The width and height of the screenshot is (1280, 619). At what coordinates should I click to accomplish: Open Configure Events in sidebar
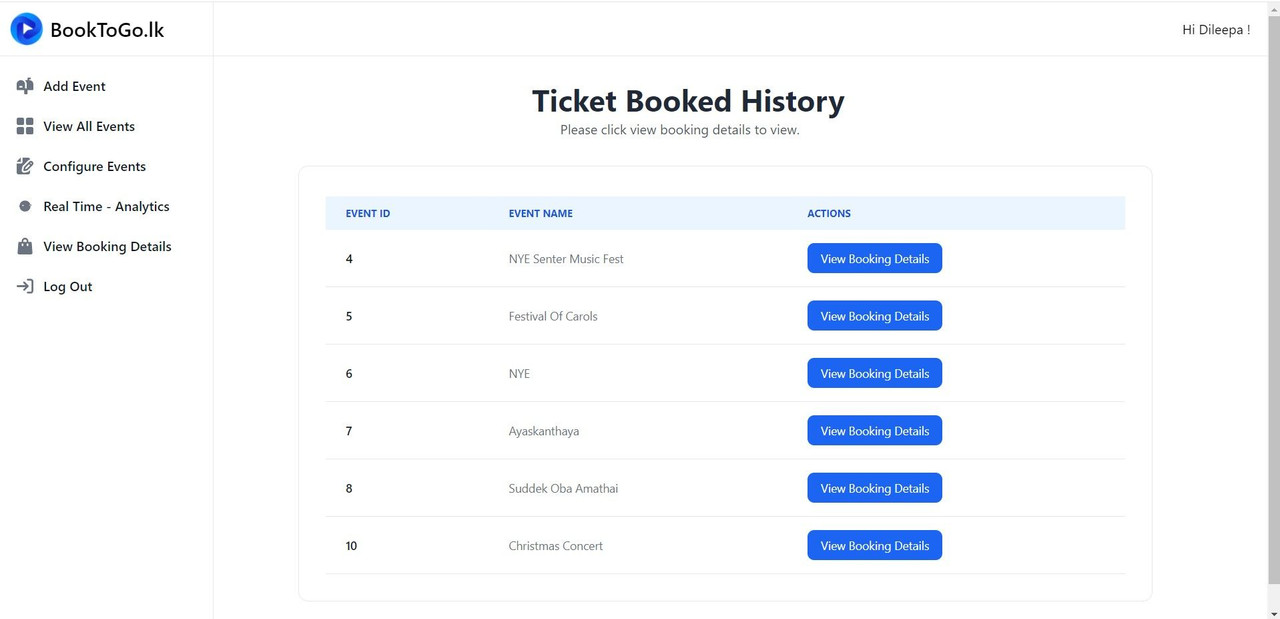pyautogui.click(x=94, y=166)
